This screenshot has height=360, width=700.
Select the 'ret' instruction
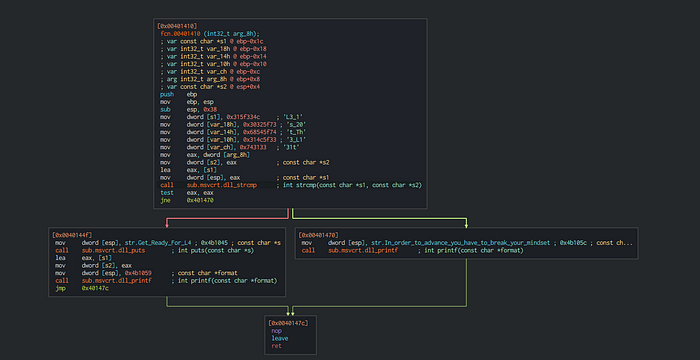point(276,346)
